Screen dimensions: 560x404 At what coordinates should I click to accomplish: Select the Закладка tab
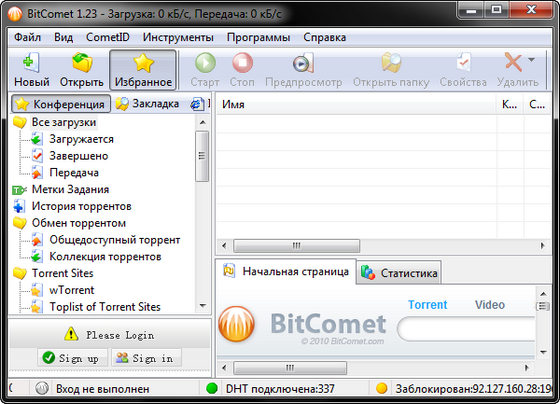tap(147, 104)
